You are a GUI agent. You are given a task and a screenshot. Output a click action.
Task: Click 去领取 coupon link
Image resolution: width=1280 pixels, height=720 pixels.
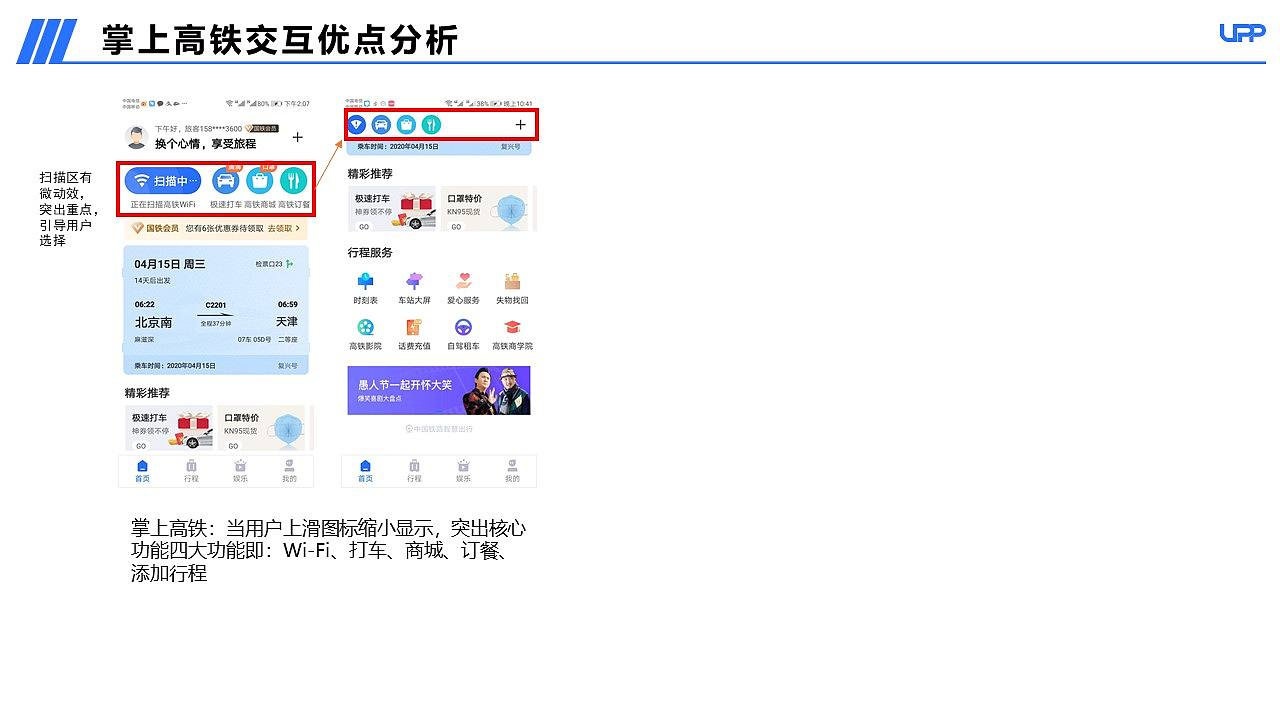[283, 228]
